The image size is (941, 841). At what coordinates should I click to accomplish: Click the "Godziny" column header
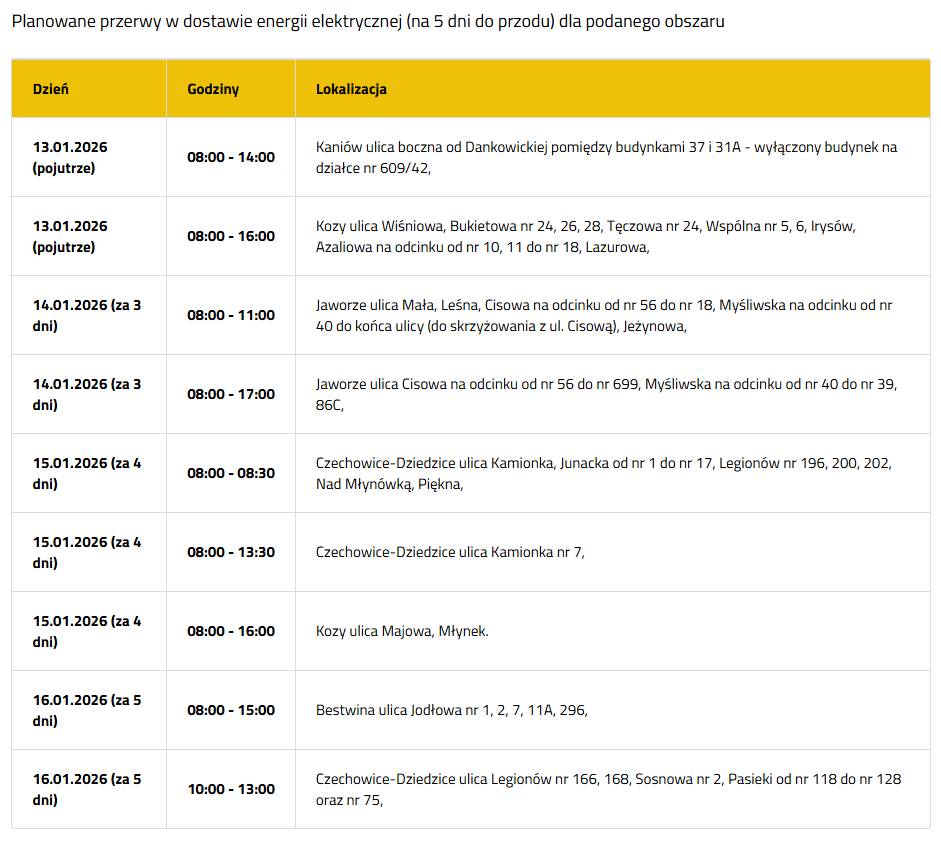[x=213, y=89]
